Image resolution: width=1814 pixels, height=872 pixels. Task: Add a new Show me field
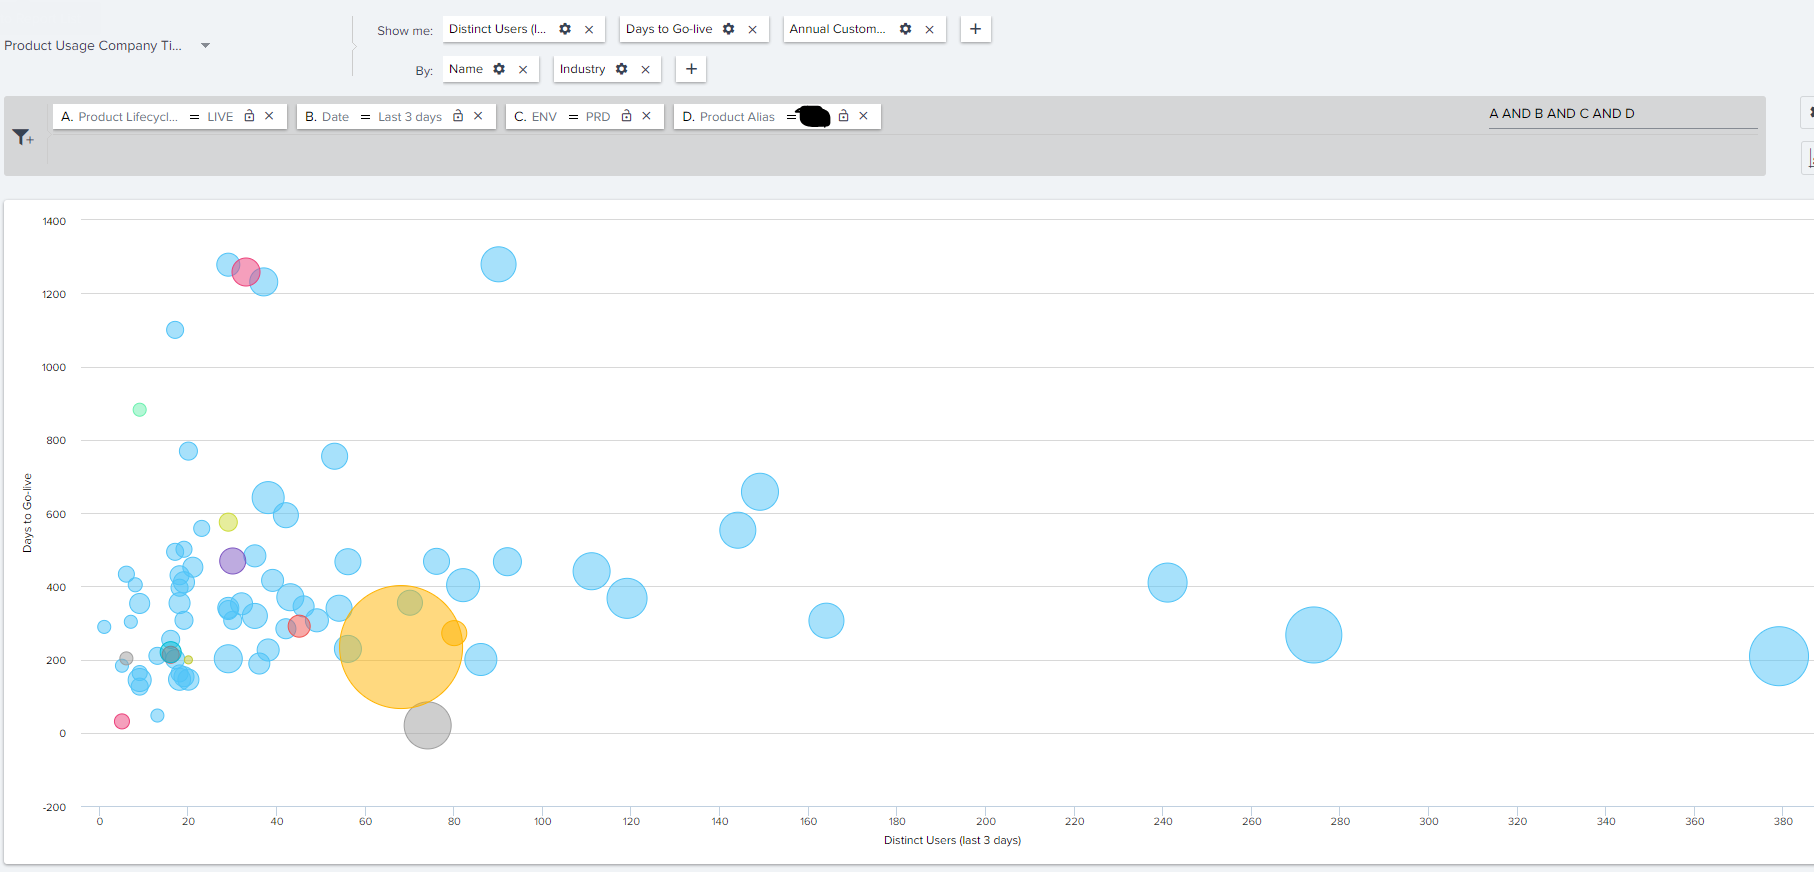[975, 29]
